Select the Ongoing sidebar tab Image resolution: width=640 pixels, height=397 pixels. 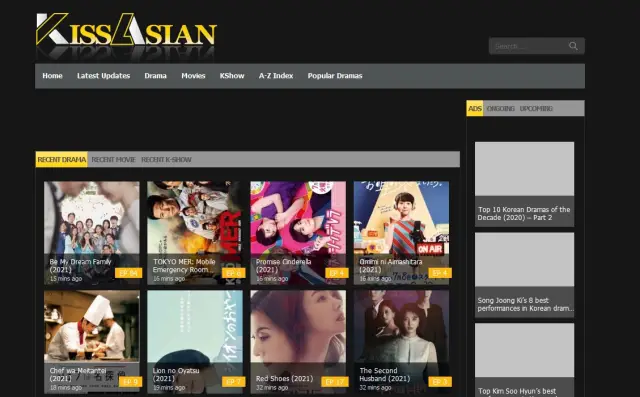point(500,109)
